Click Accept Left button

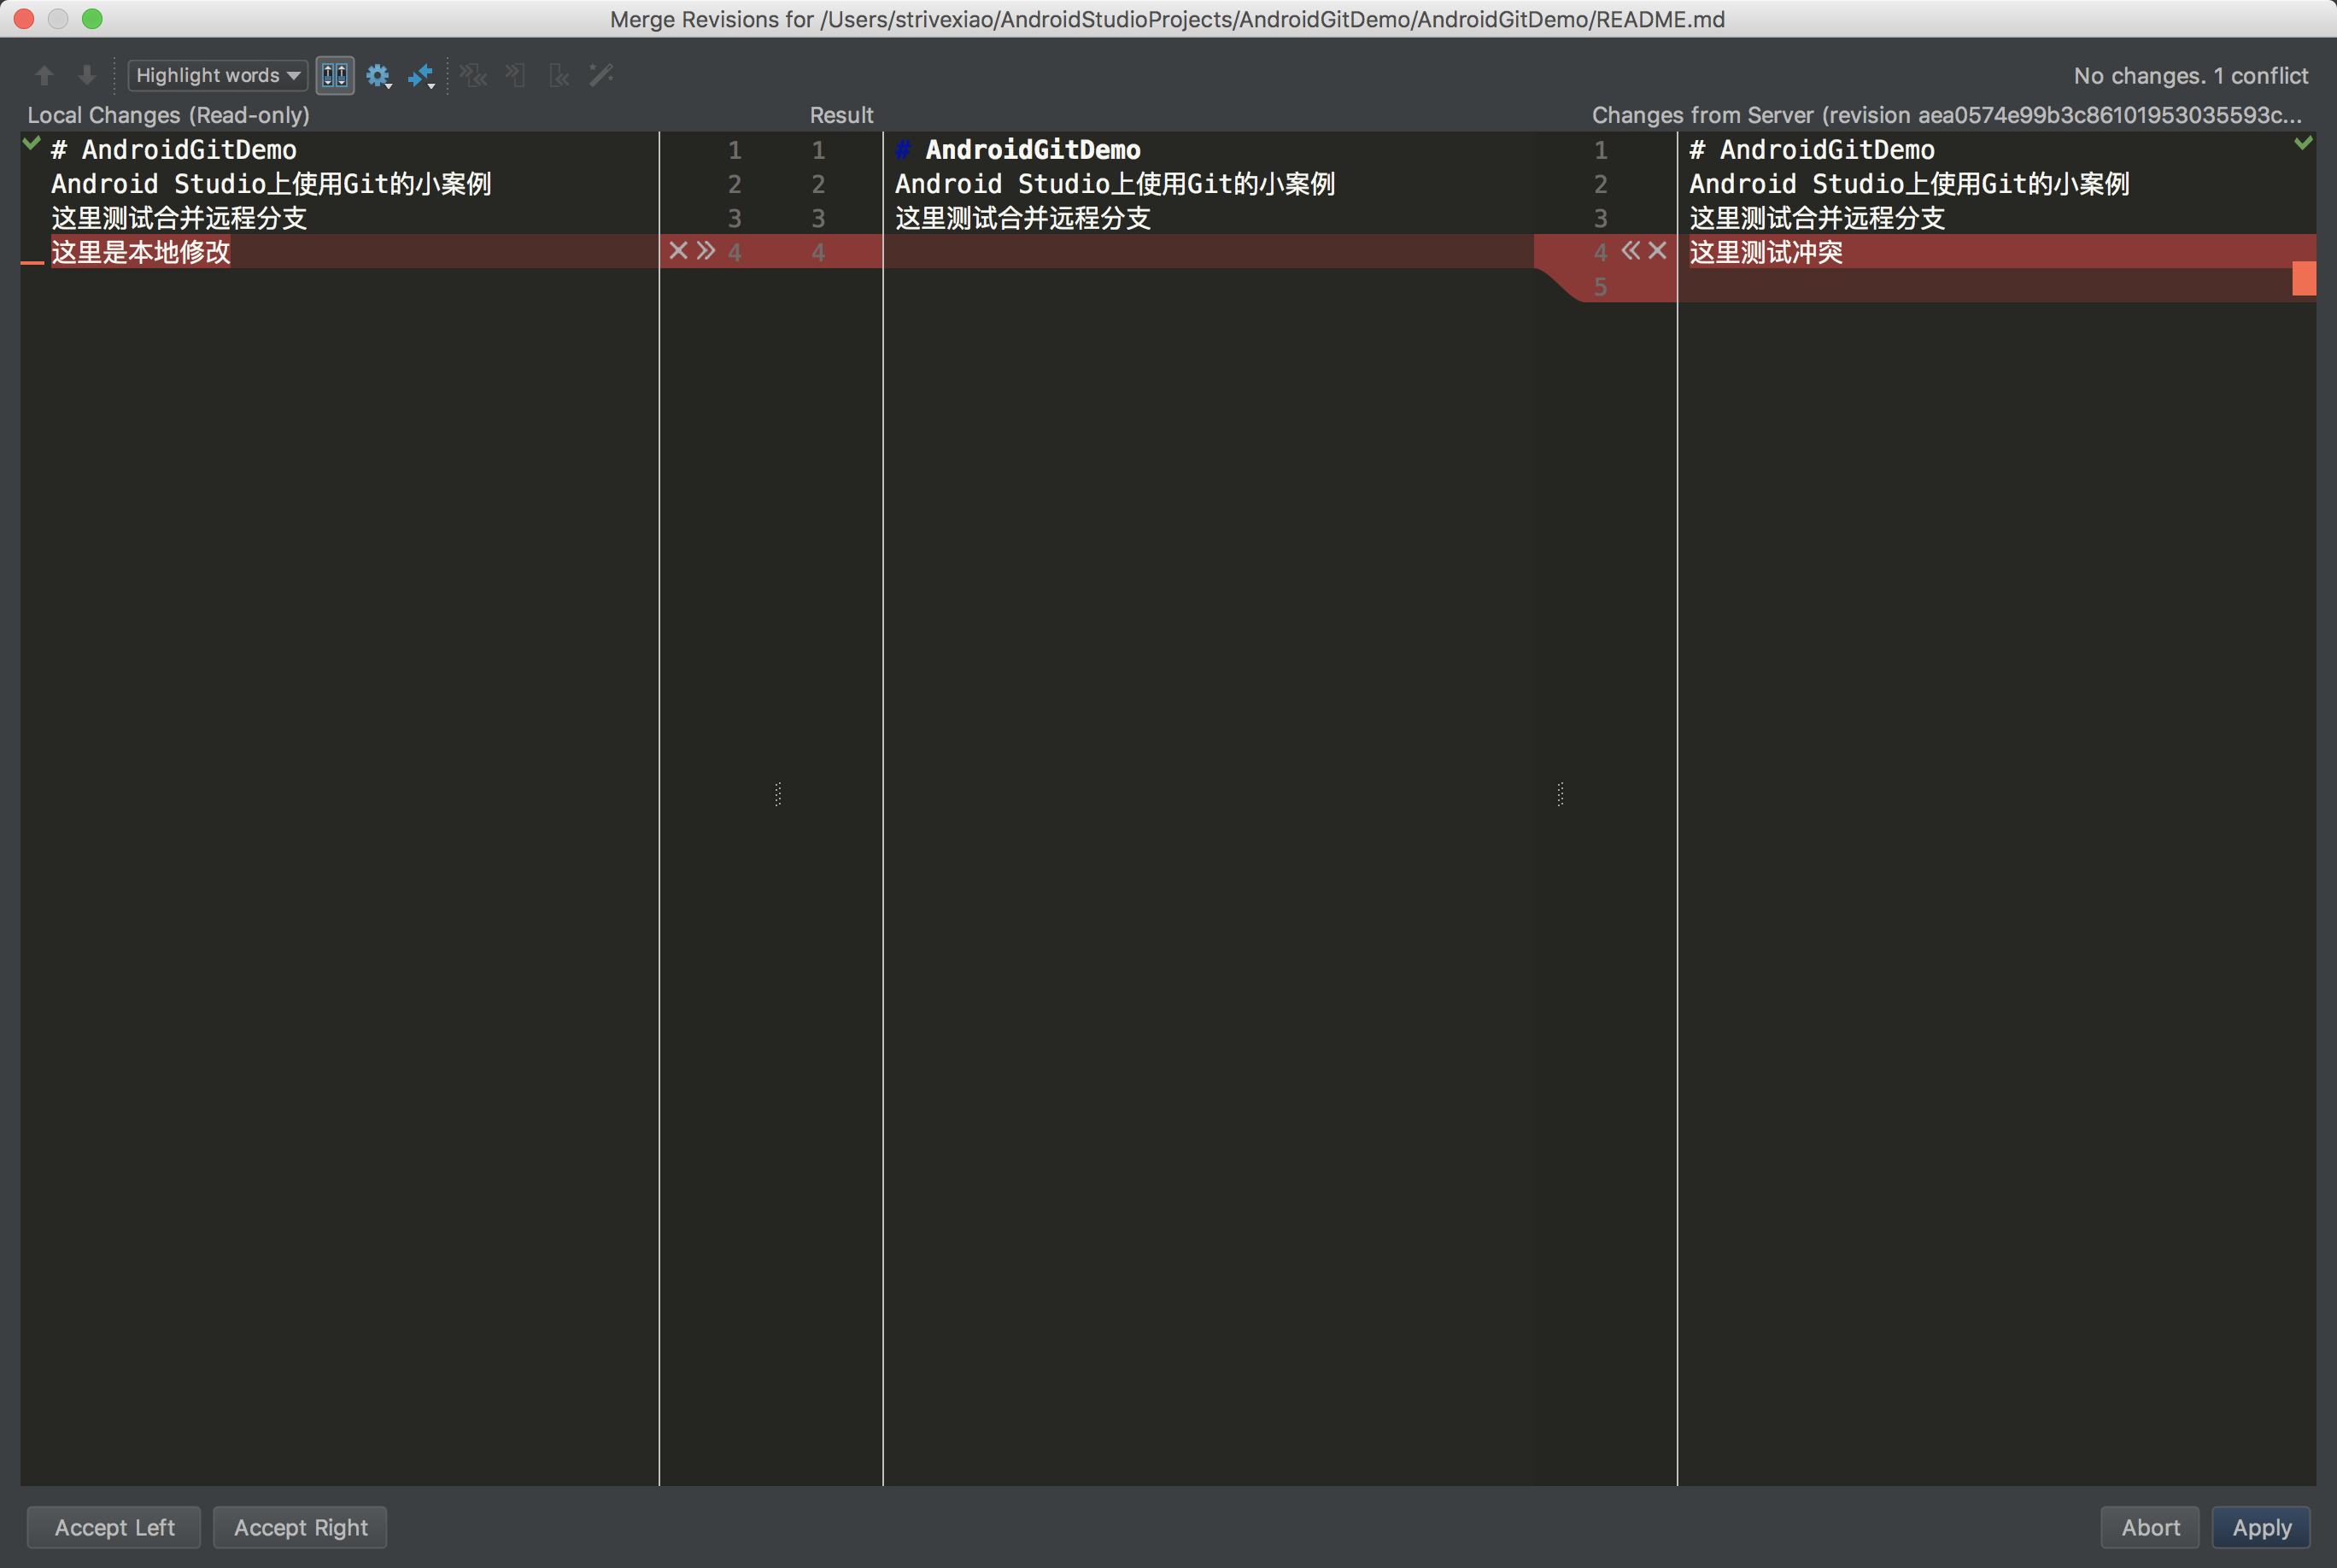pyautogui.click(x=114, y=1527)
